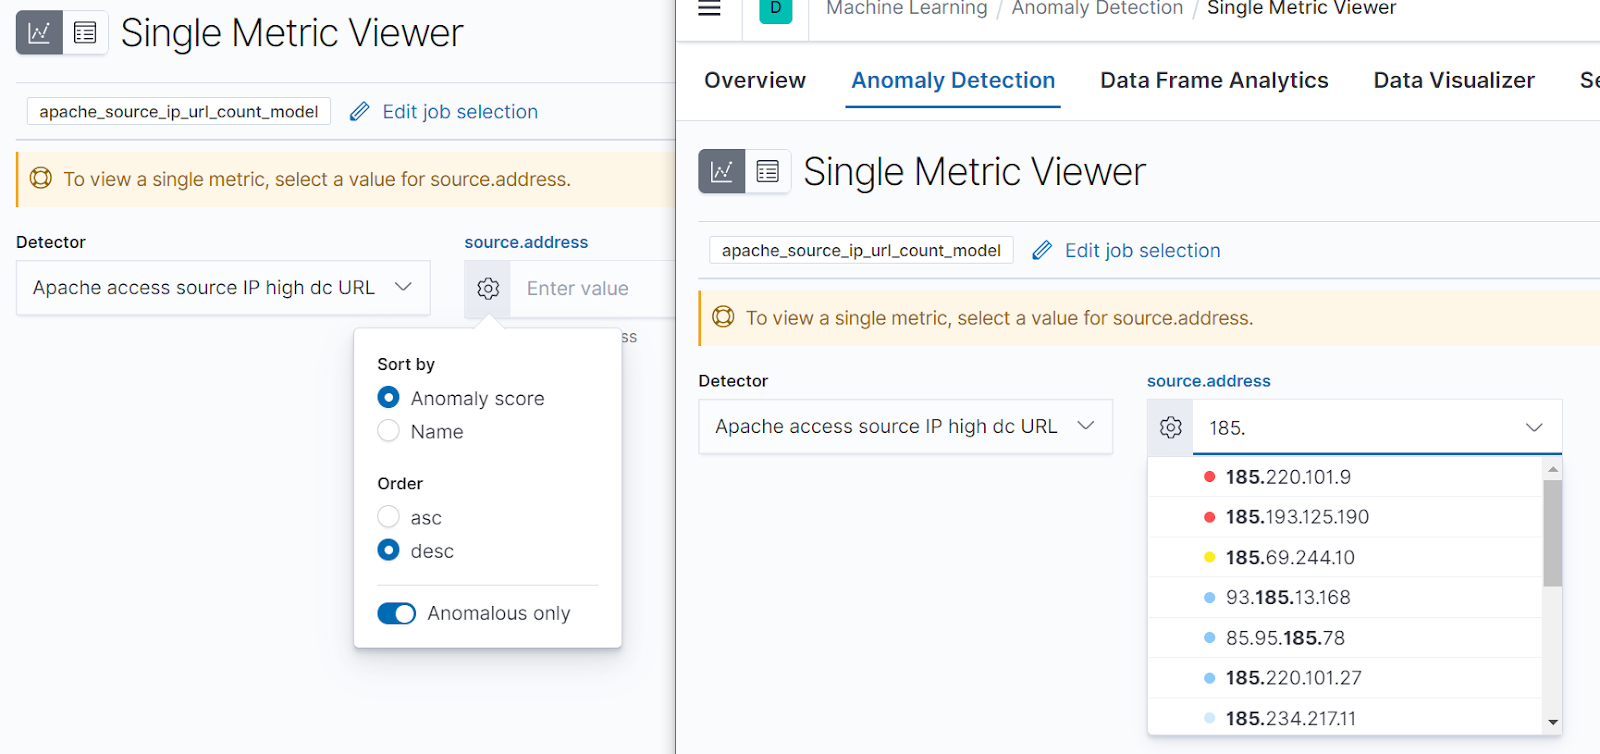
Task: Click scroll down arrow in IP list
Action: 1552,722
